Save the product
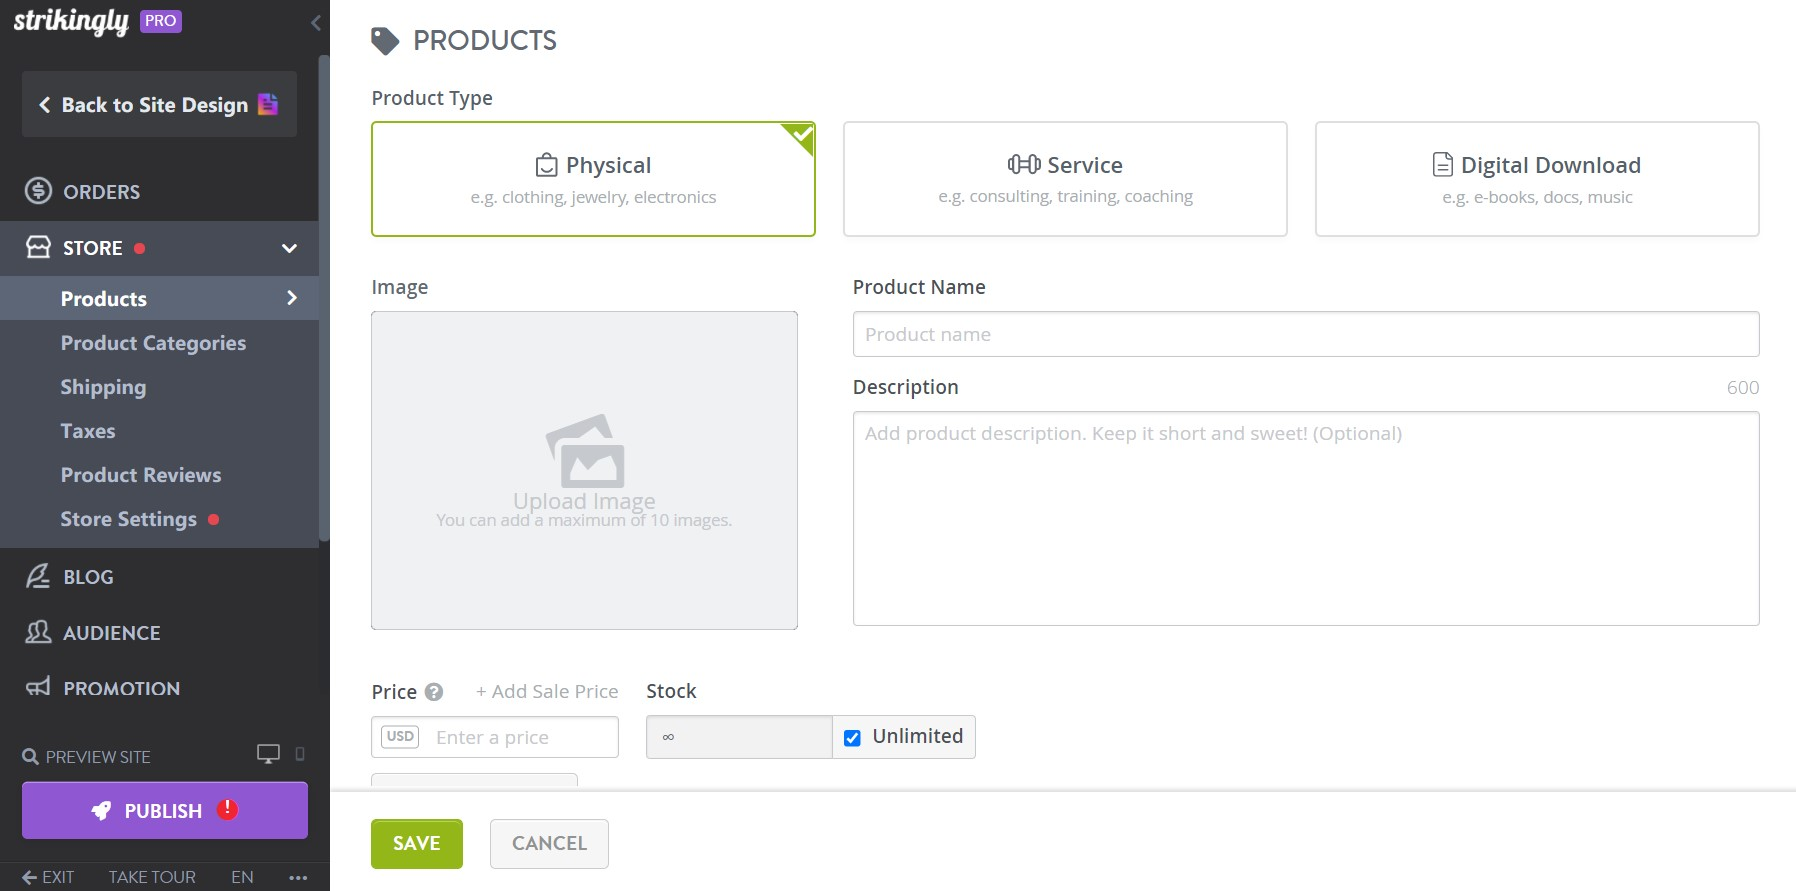The height and width of the screenshot is (891, 1796). pyautogui.click(x=416, y=843)
